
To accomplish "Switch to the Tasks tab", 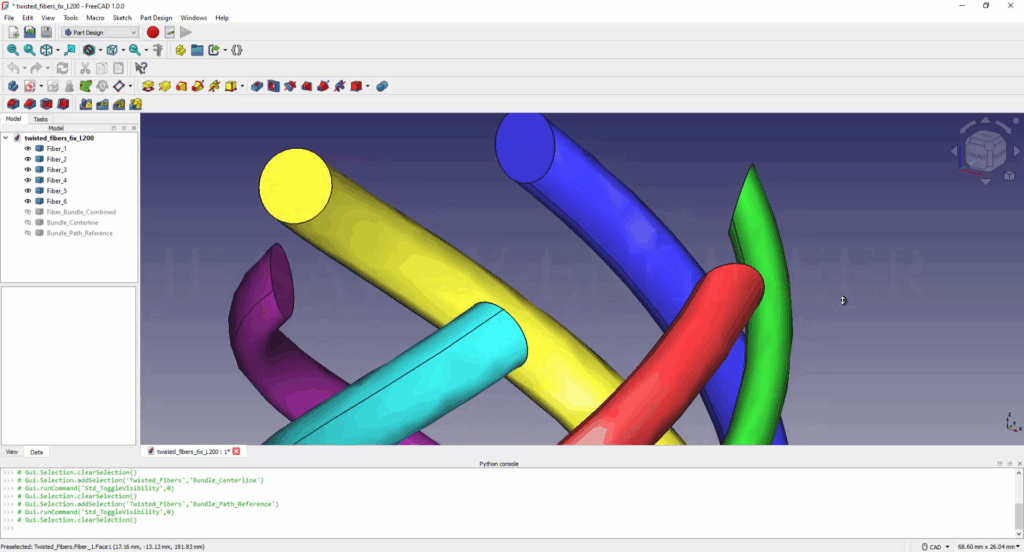I will 40,120.
